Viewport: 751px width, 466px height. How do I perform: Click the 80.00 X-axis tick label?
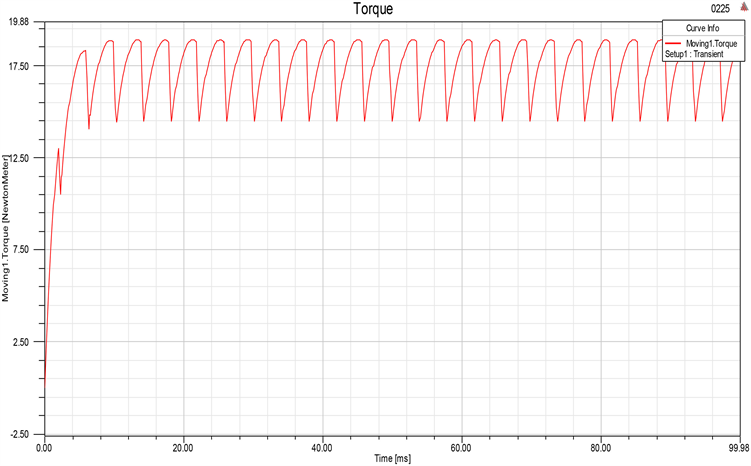pos(601,448)
